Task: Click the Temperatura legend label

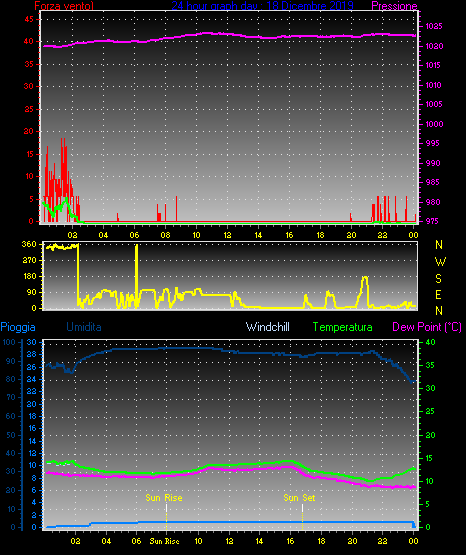Action: (342, 327)
